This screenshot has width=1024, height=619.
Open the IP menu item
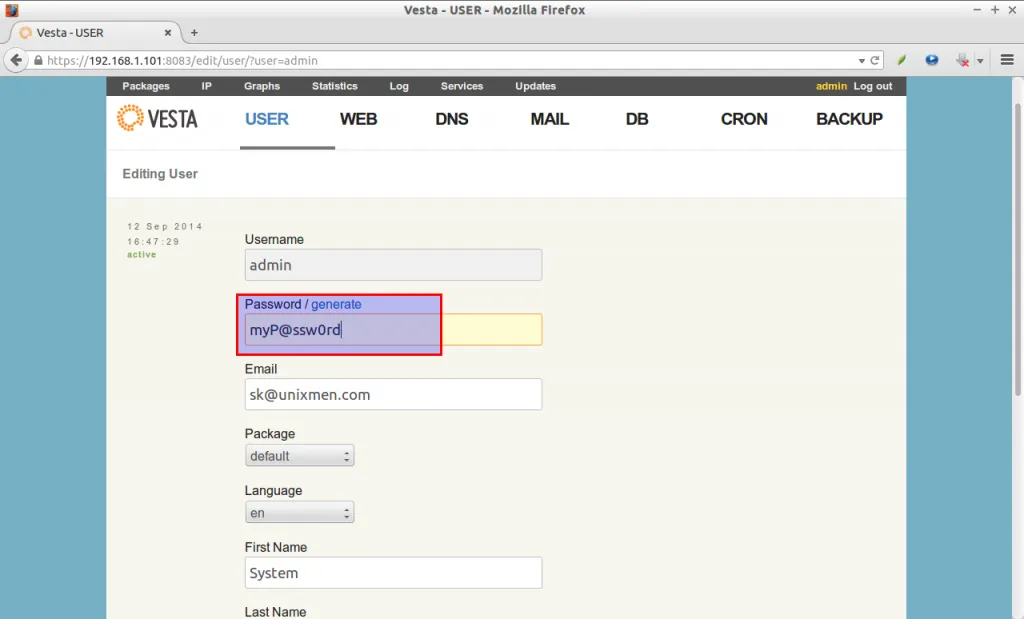coord(206,86)
